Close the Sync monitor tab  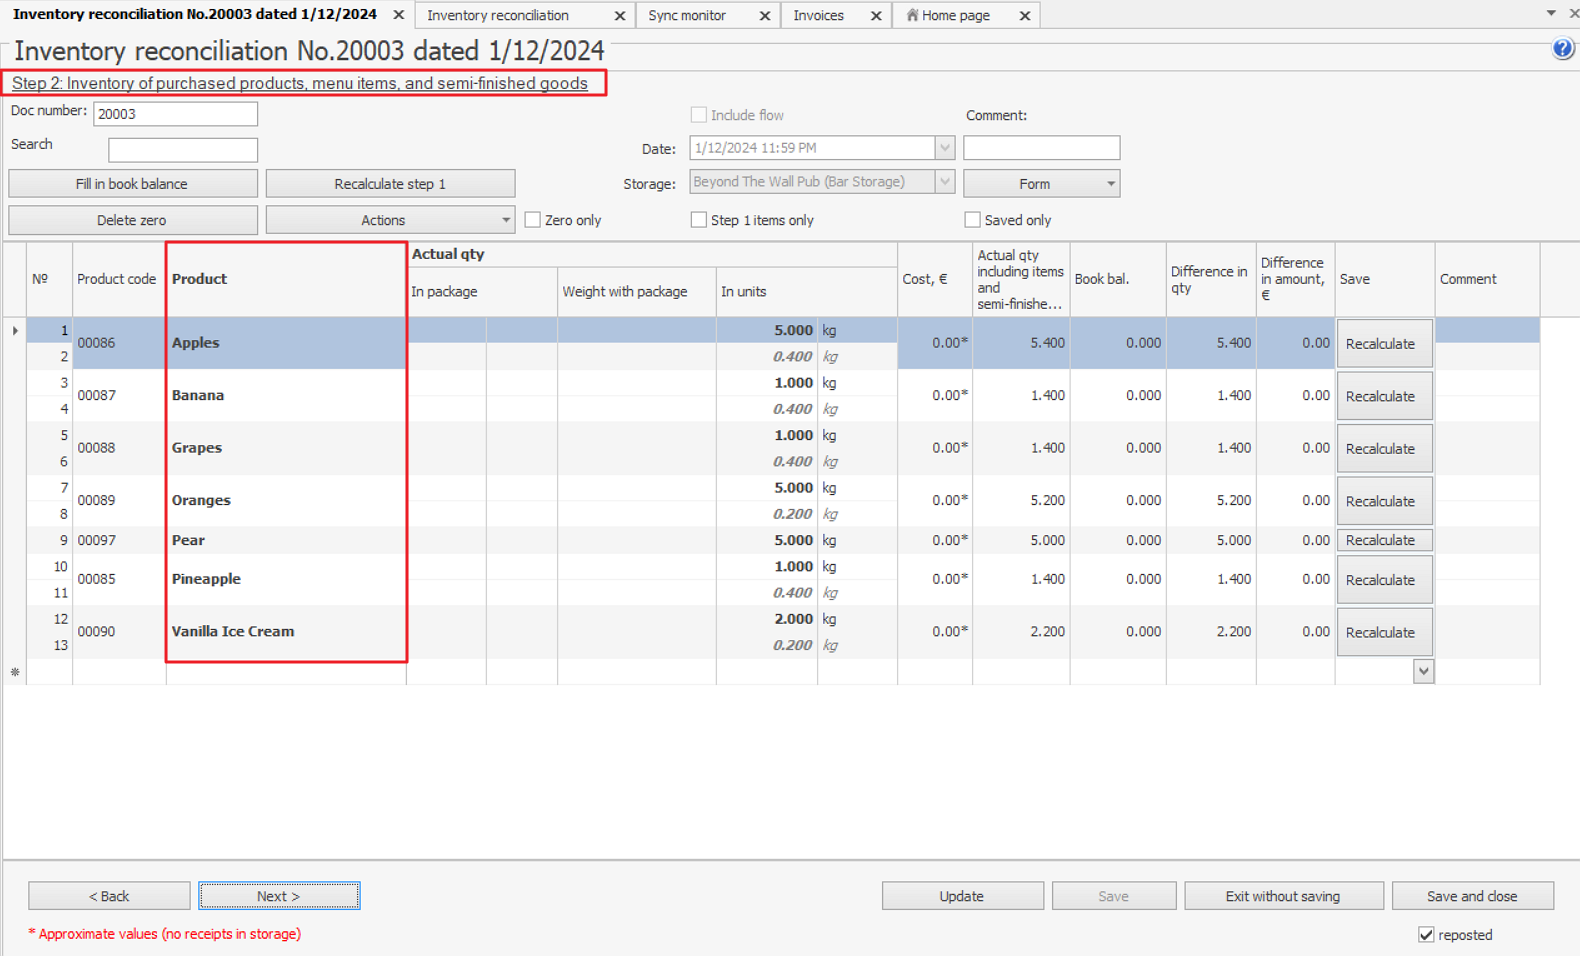click(x=765, y=16)
